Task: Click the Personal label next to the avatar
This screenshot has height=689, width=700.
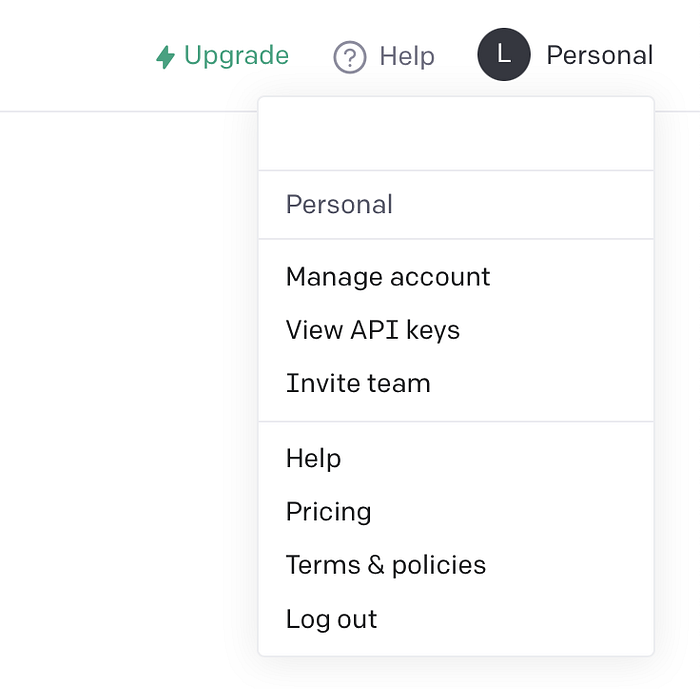Action: click(x=600, y=55)
